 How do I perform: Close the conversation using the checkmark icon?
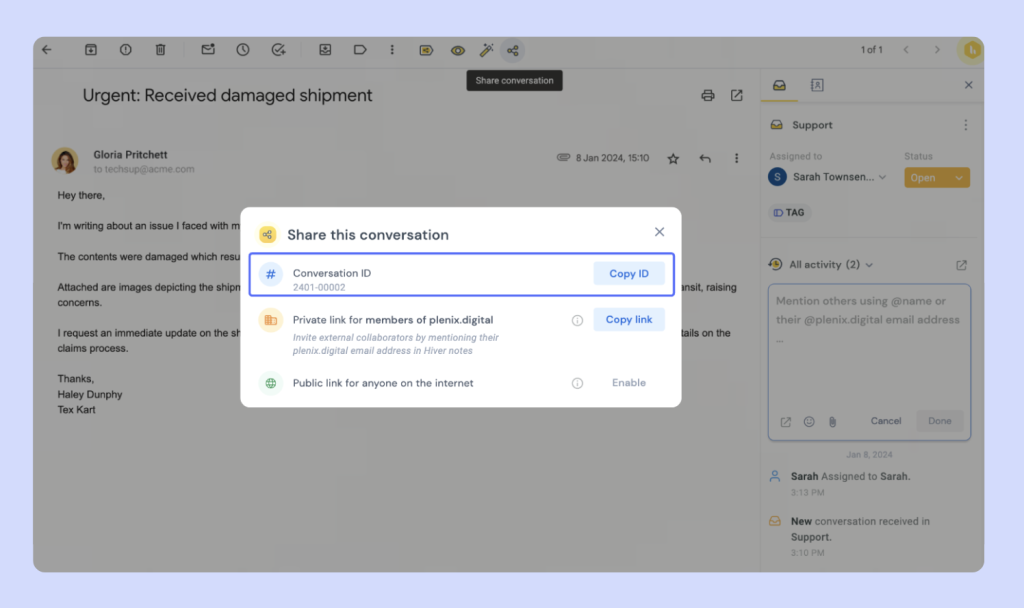click(x=279, y=50)
